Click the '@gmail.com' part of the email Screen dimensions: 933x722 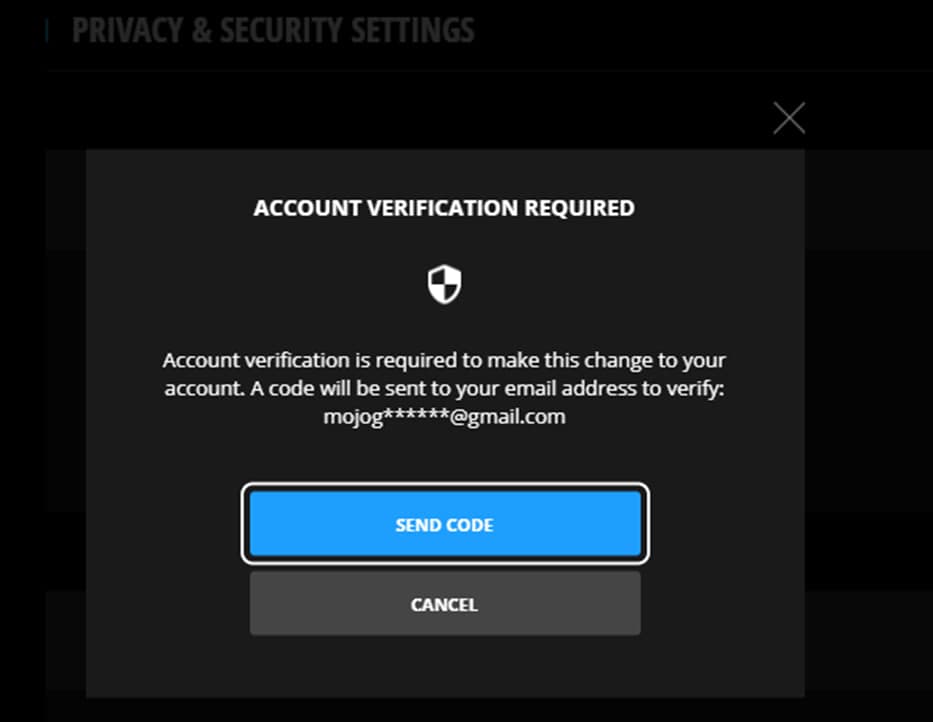(x=508, y=417)
